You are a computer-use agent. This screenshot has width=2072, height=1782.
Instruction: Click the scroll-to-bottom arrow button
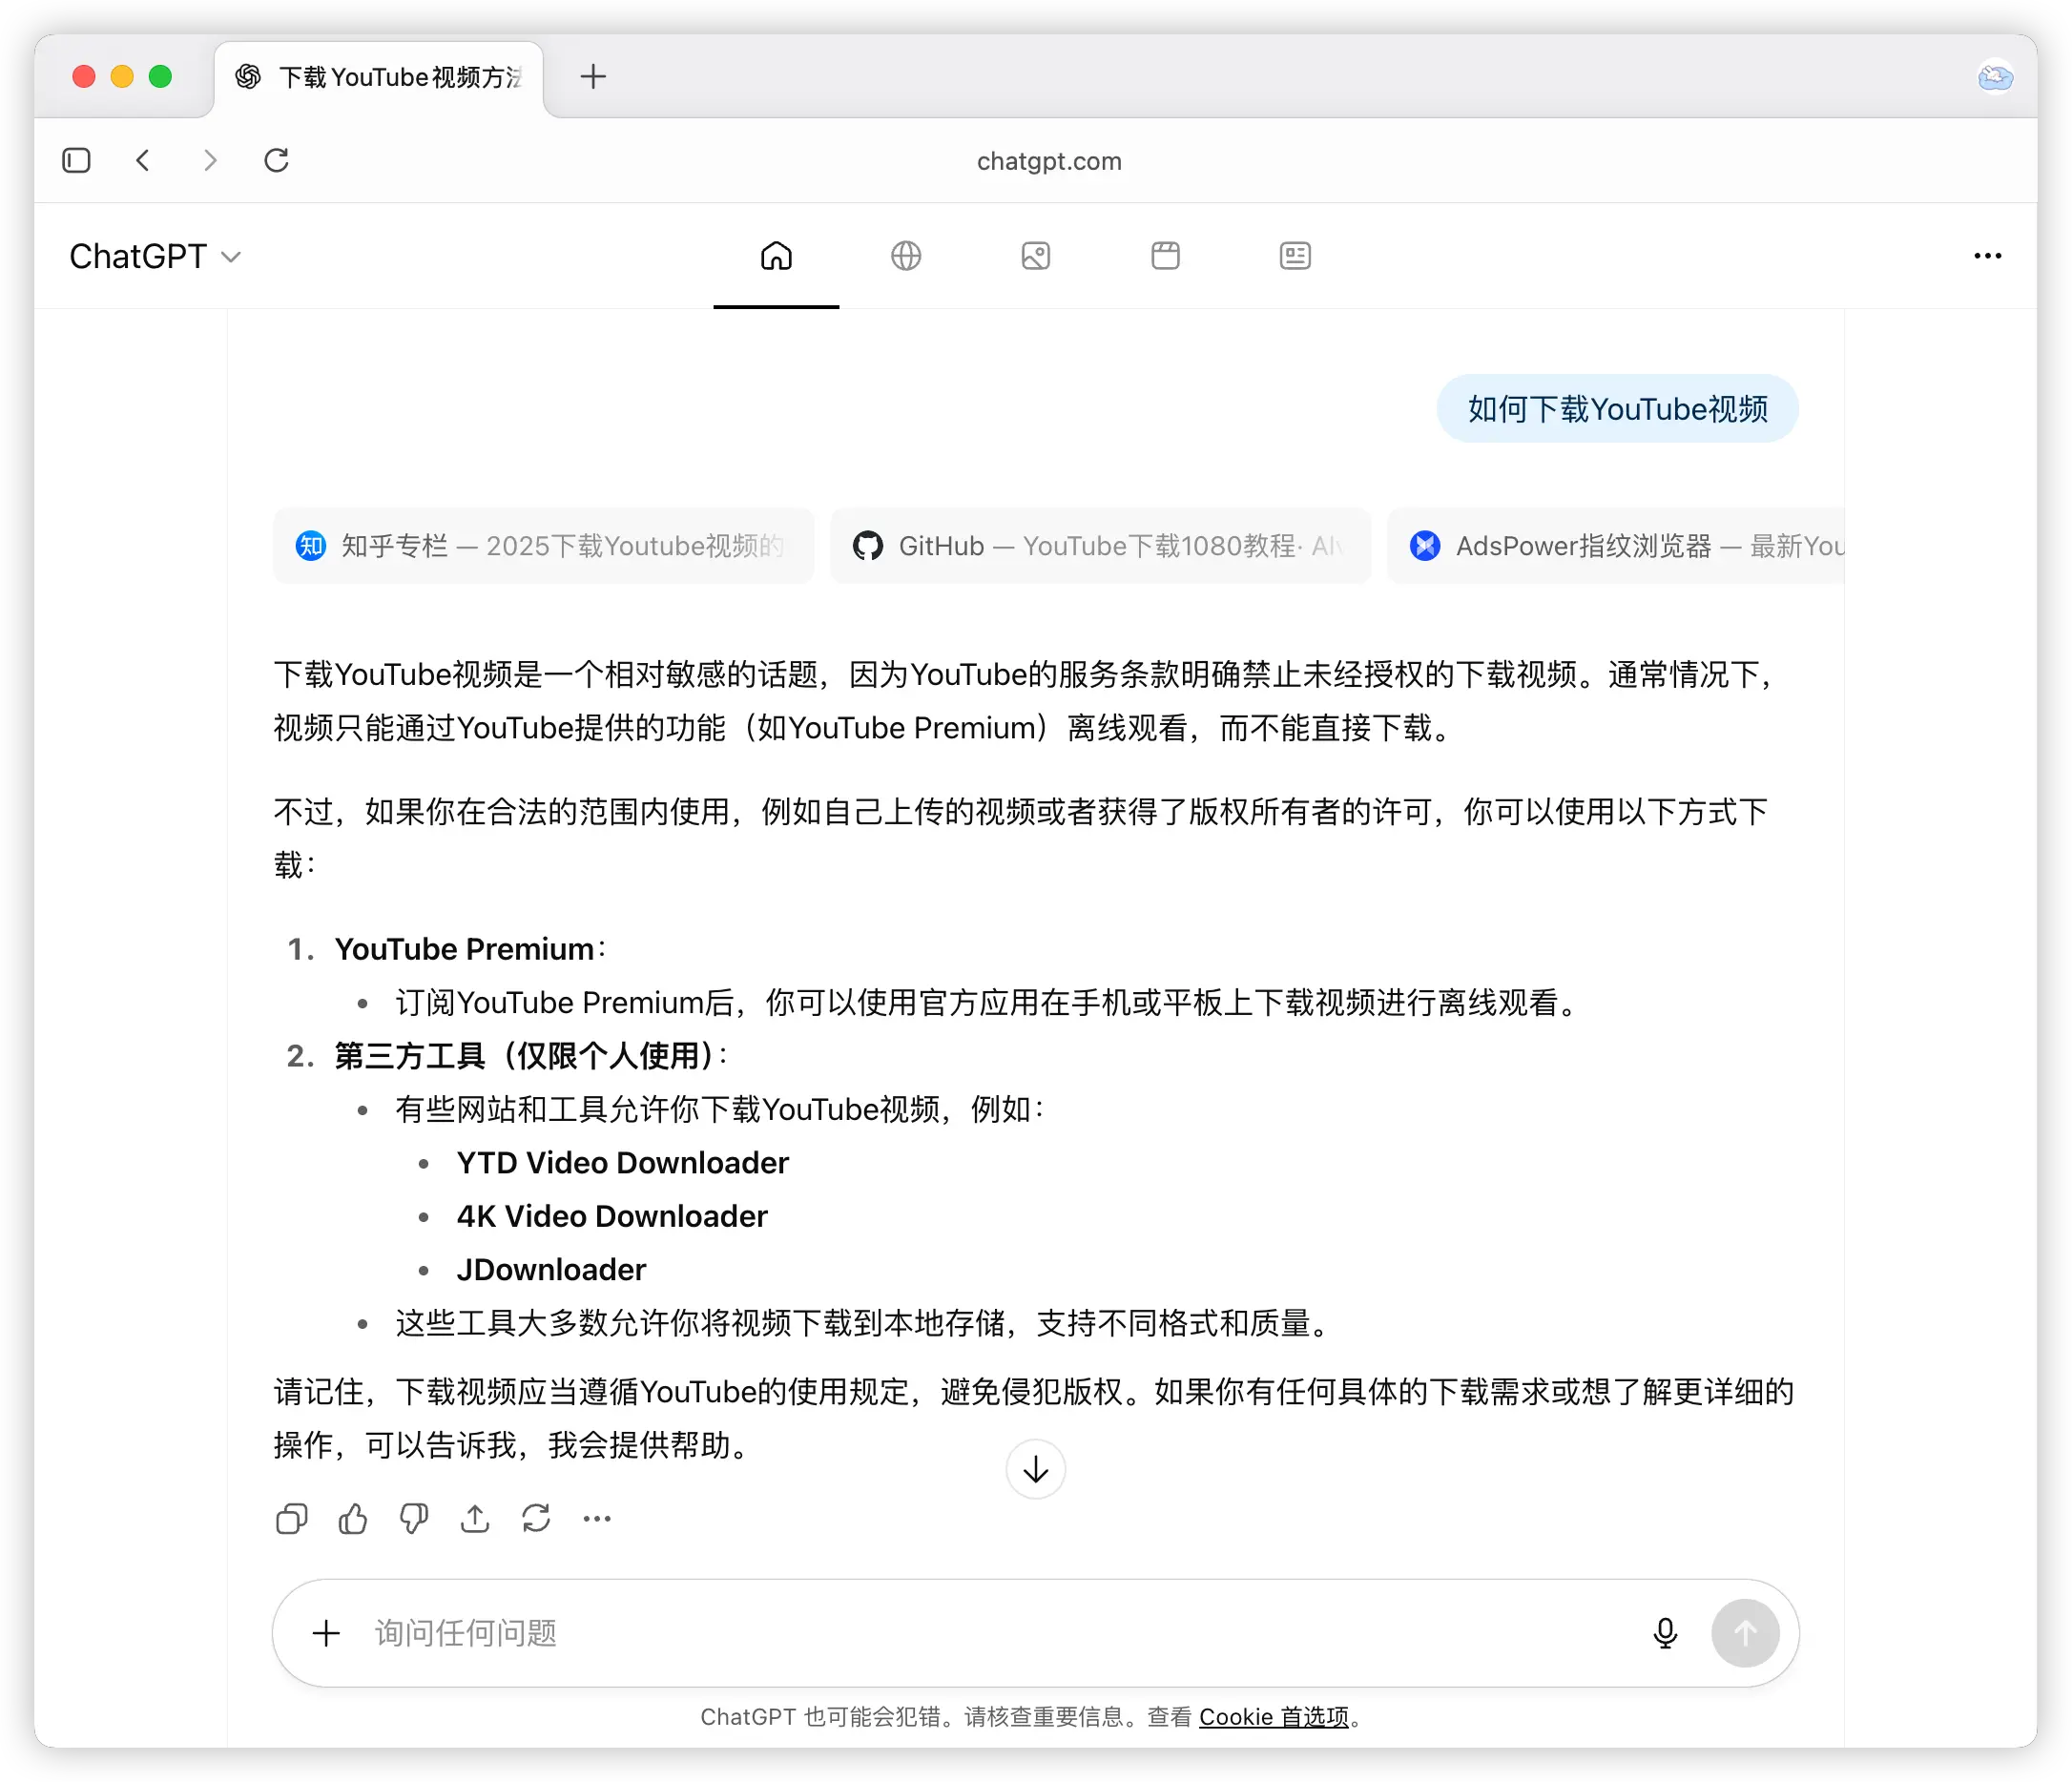[1035, 1469]
